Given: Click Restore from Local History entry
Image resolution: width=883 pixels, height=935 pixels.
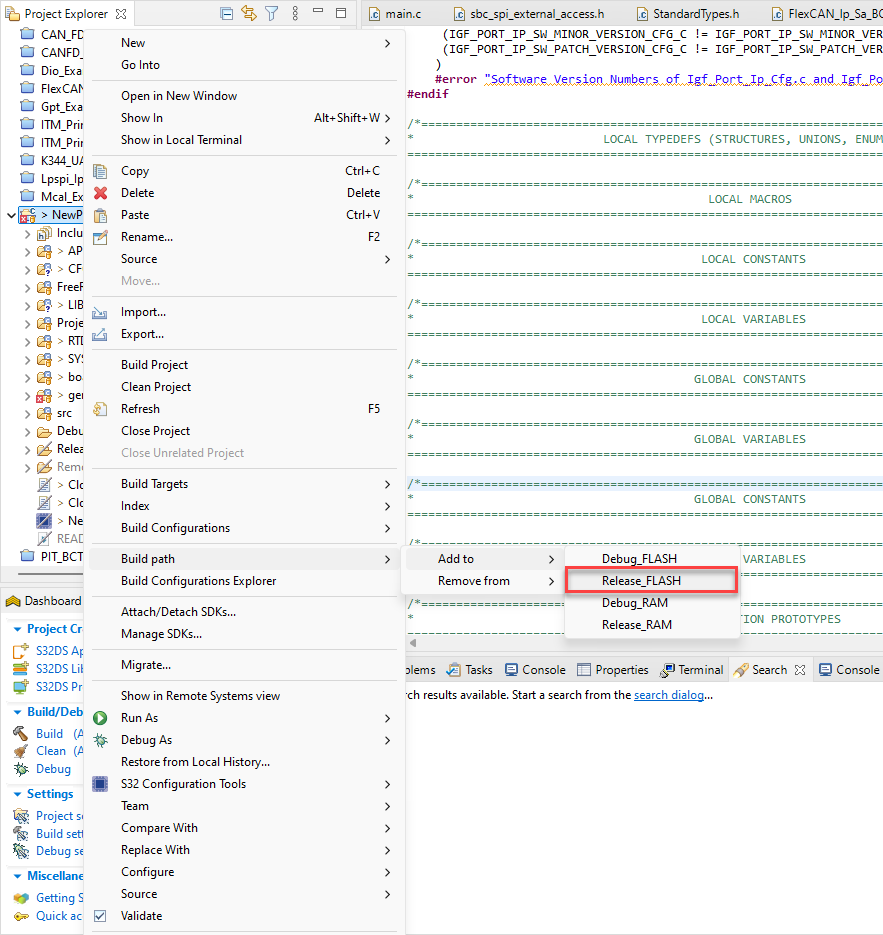Looking at the screenshot, I should point(243,762).
